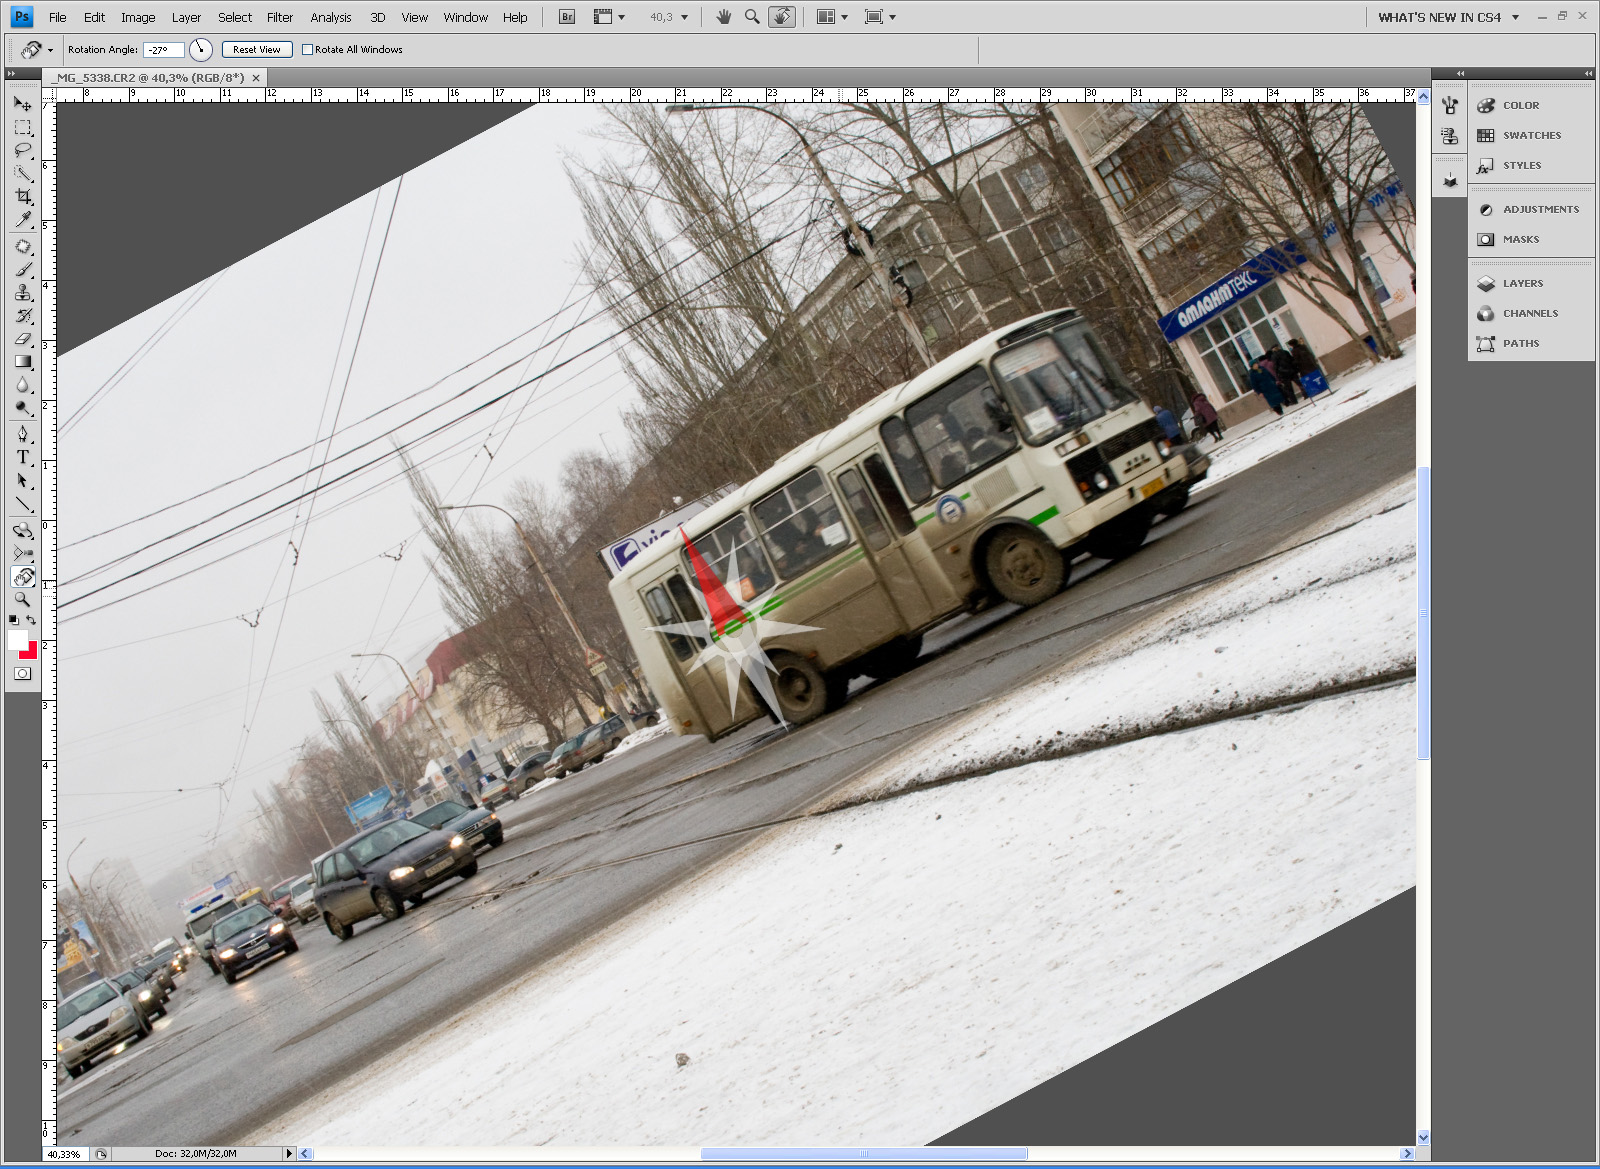This screenshot has height=1169, width=1600.
Task: Select the Gradient tool
Action: [x=23, y=362]
